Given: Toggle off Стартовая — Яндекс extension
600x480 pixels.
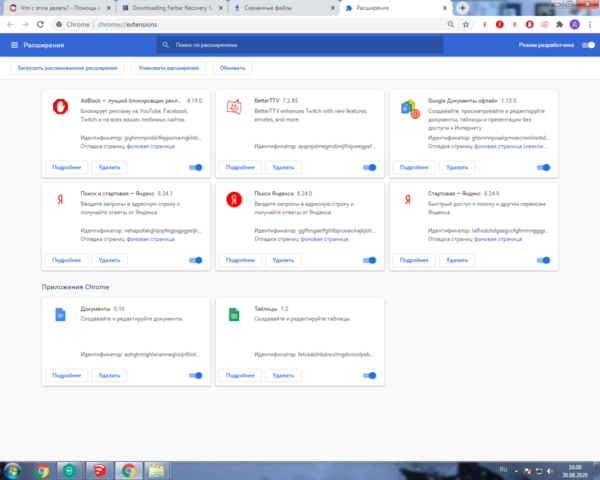Looking at the screenshot, I should pos(543,260).
